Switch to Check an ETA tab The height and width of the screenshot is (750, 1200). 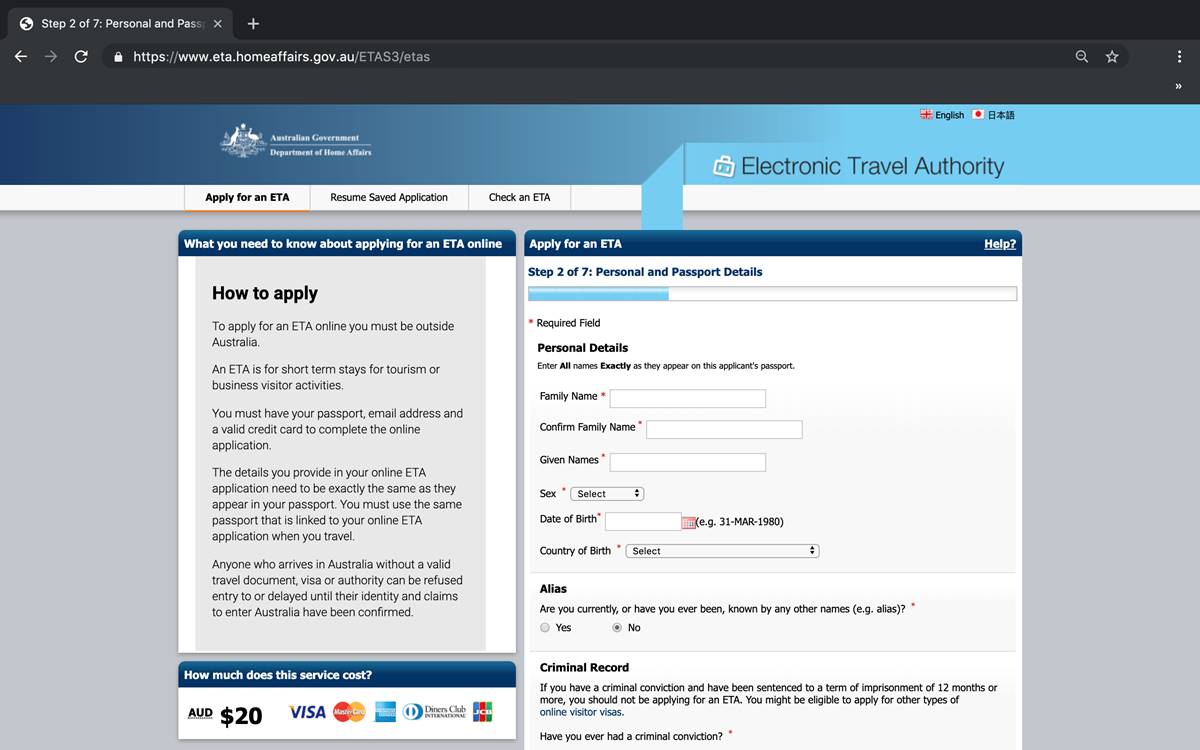pyautogui.click(x=519, y=197)
